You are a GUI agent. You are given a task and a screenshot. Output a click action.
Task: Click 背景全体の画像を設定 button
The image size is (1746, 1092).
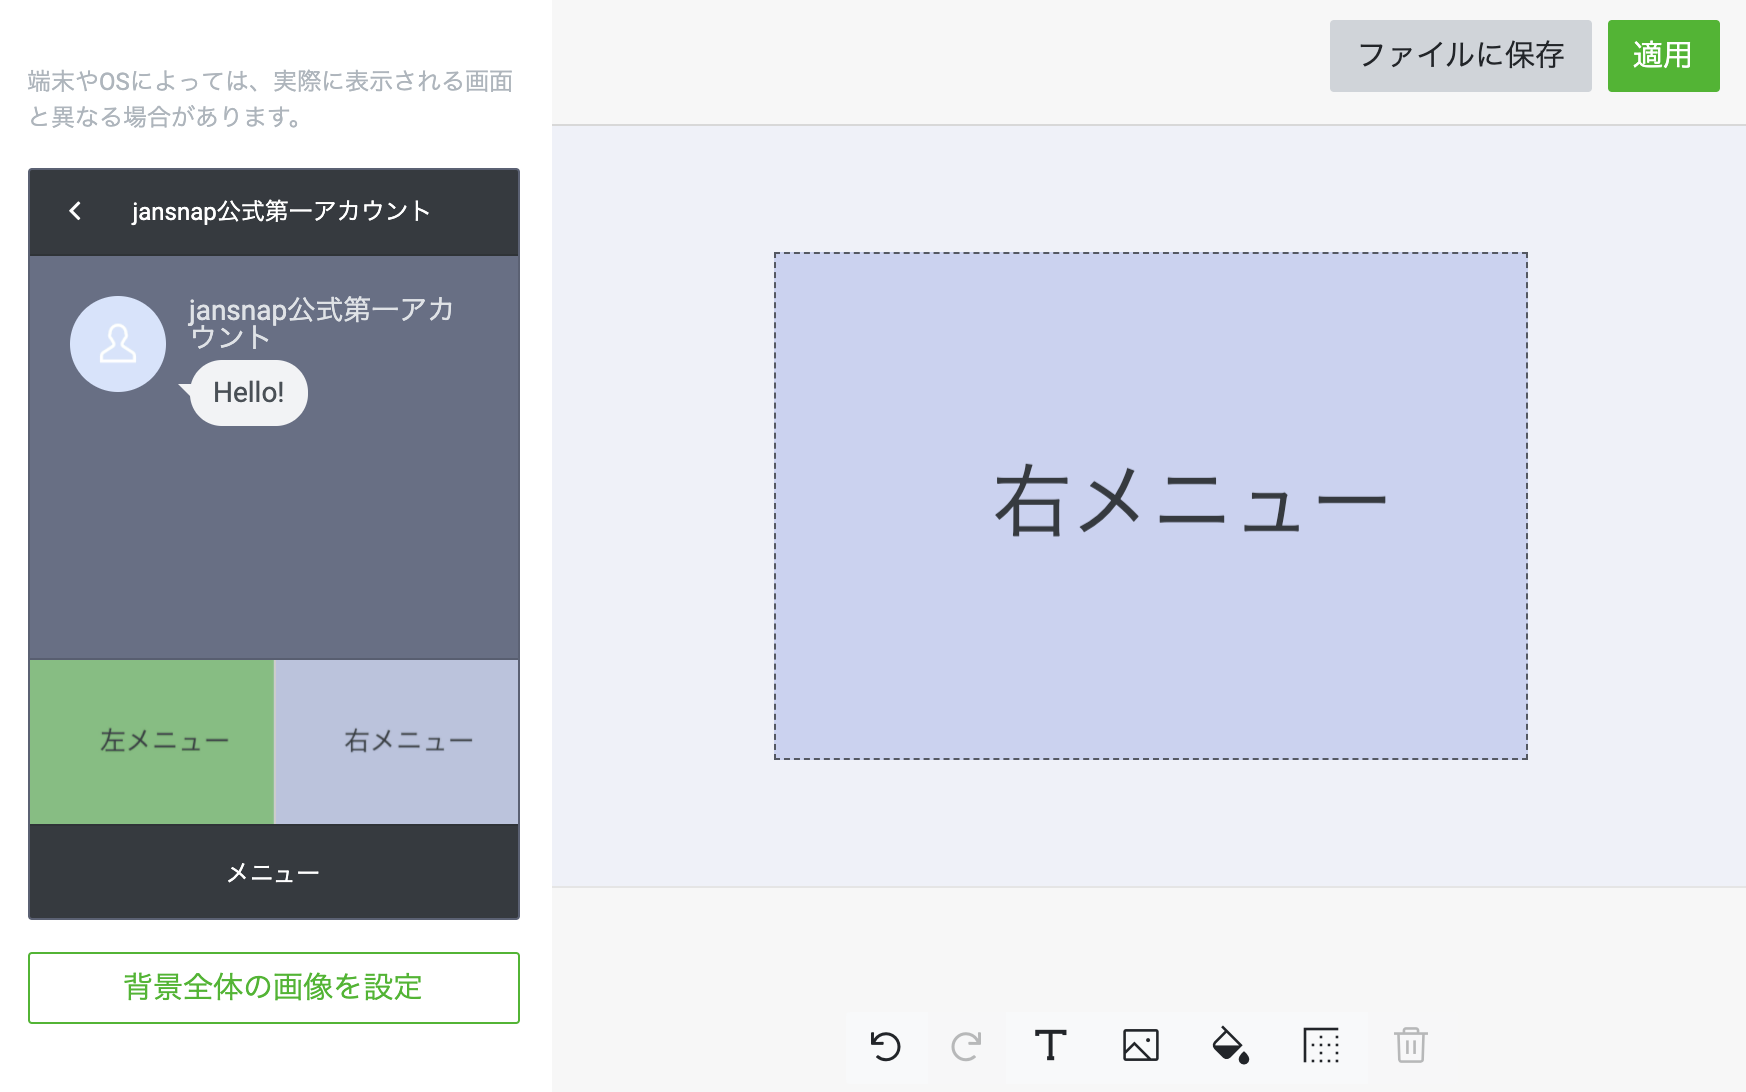coord(274,988)
